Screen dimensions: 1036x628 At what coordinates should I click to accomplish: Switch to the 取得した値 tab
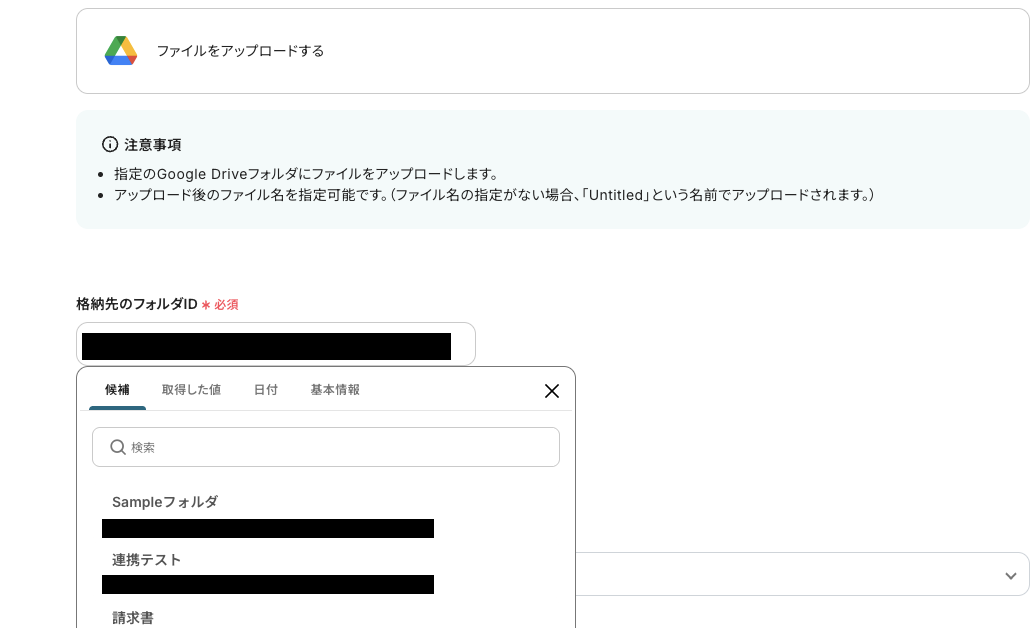click(x=191, y=390)
